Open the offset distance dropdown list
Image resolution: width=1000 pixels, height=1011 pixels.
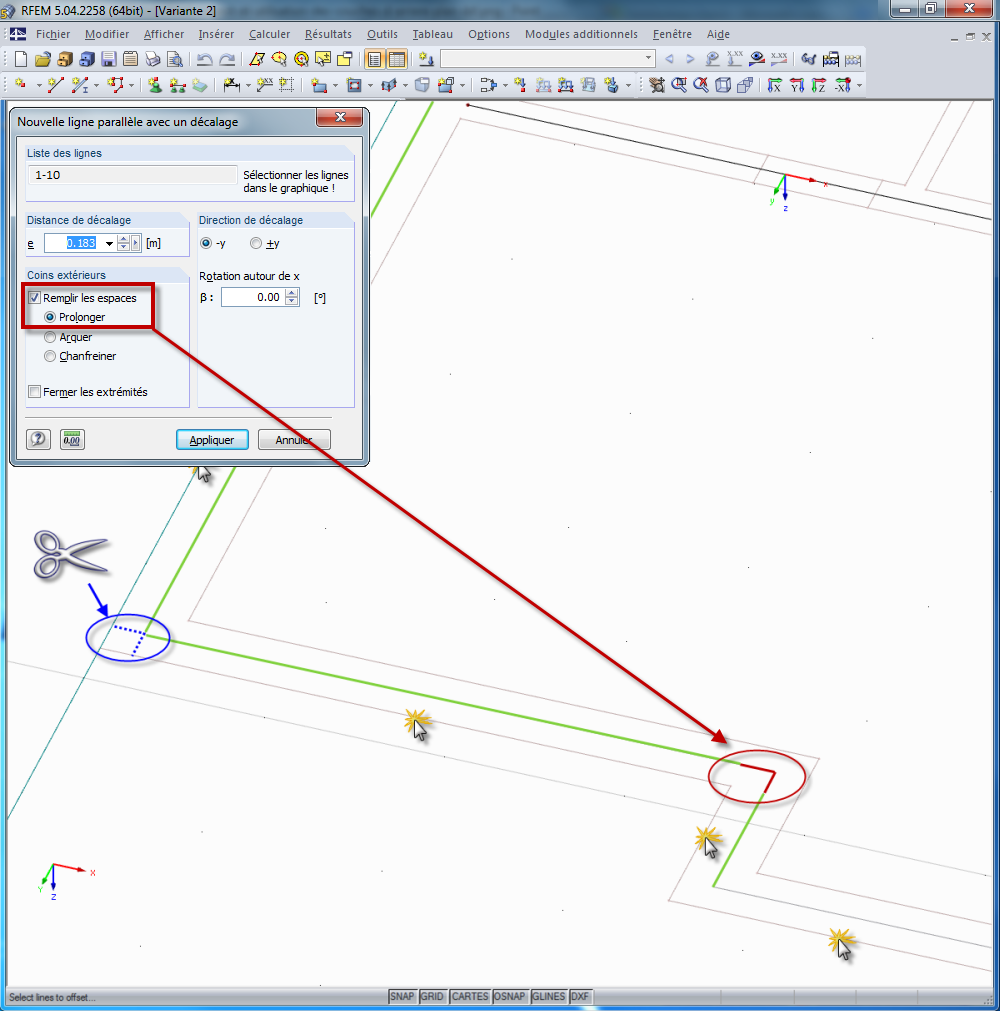[110, 243]
